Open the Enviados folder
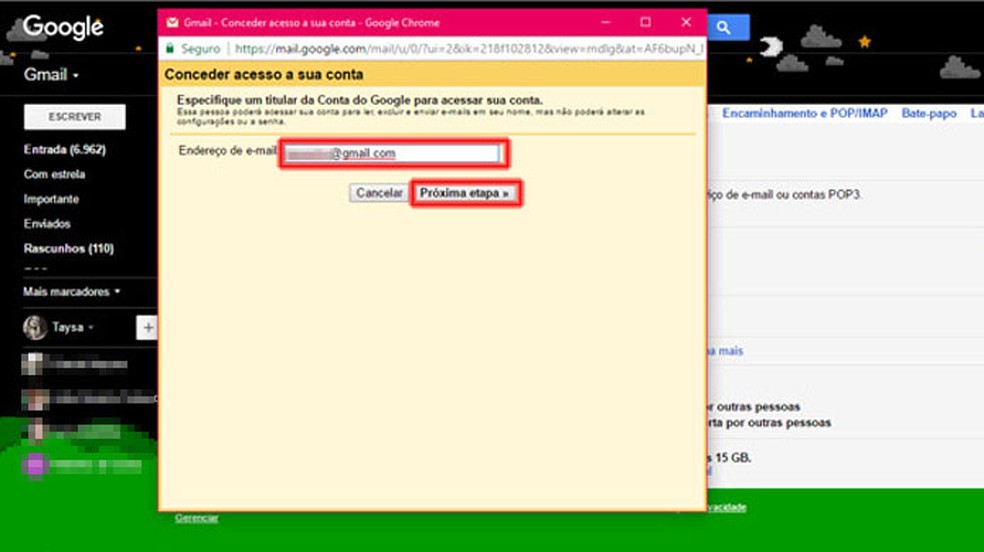 pyautogui.click(x=47, y=224)
